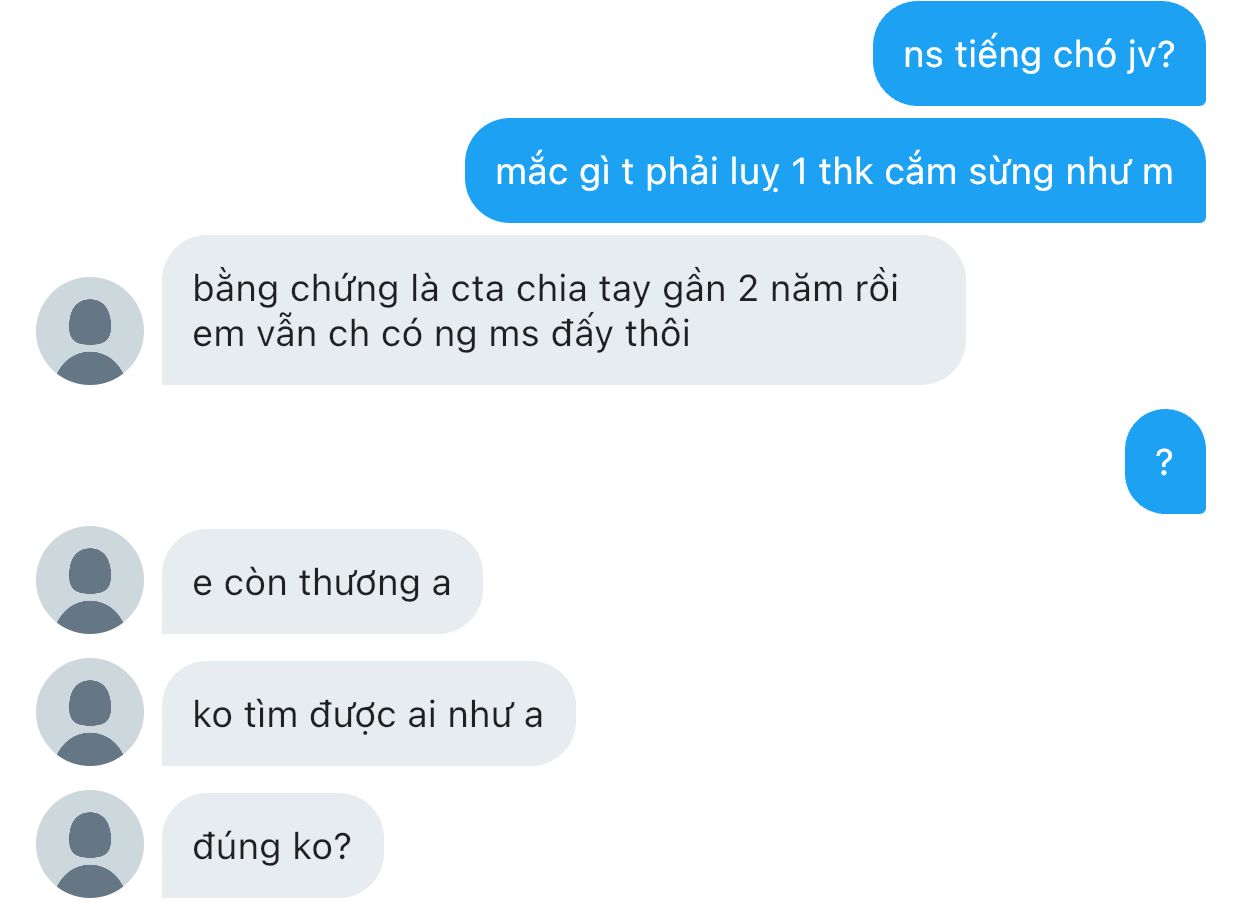This screenshot has height=915, width=1242.
Task: Select the 'ns tiếng chó jv?' sent message bubble
Action: click(x=1039, y=54)
